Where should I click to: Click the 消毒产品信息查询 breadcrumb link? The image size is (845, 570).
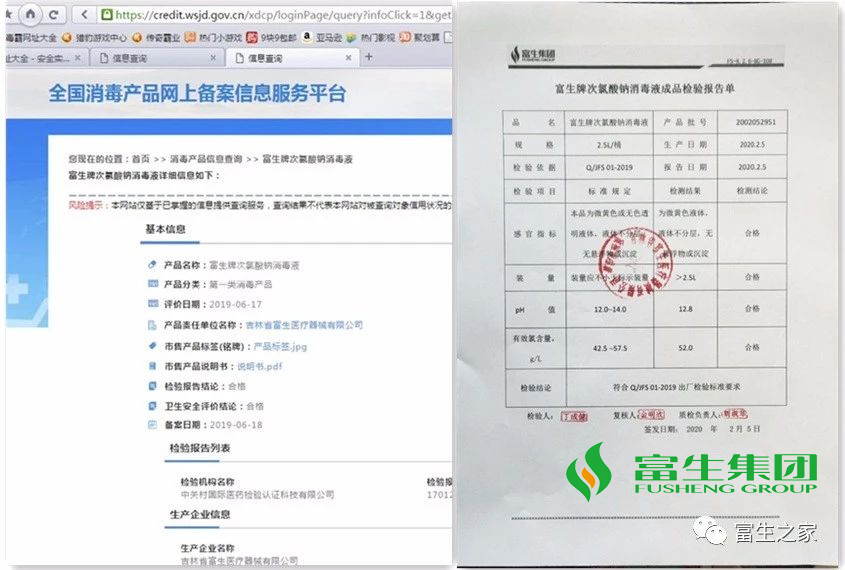[x=204, y=159]
